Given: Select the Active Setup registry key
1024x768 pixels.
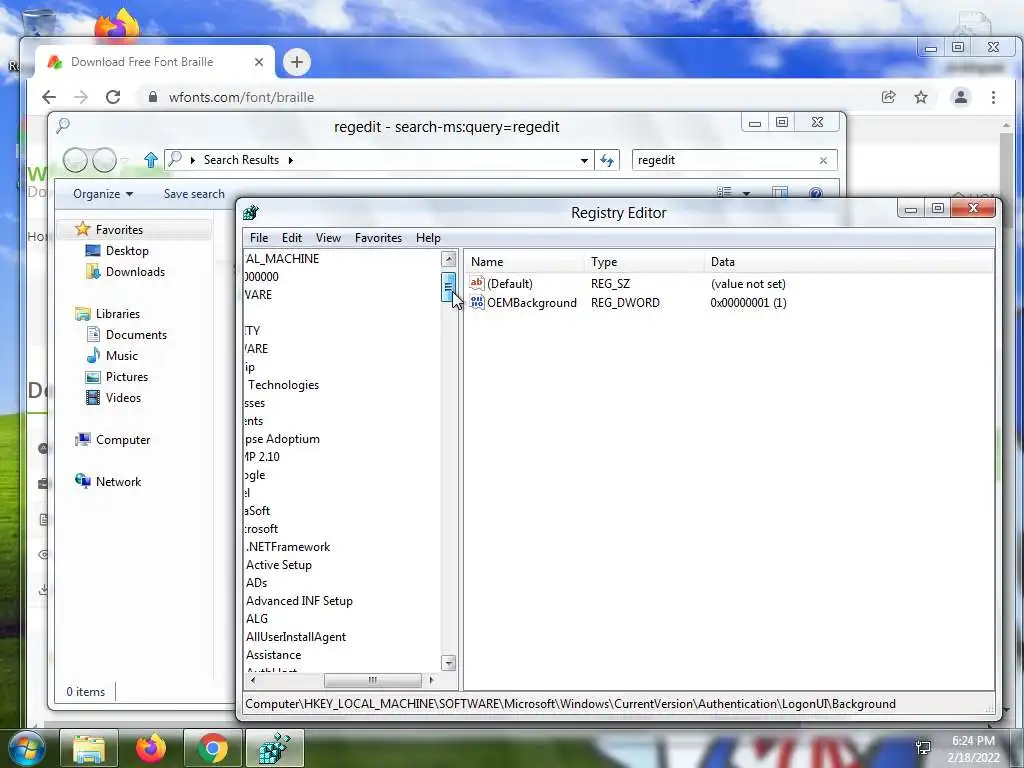Looking at the screenshot, I should (279, 565).
